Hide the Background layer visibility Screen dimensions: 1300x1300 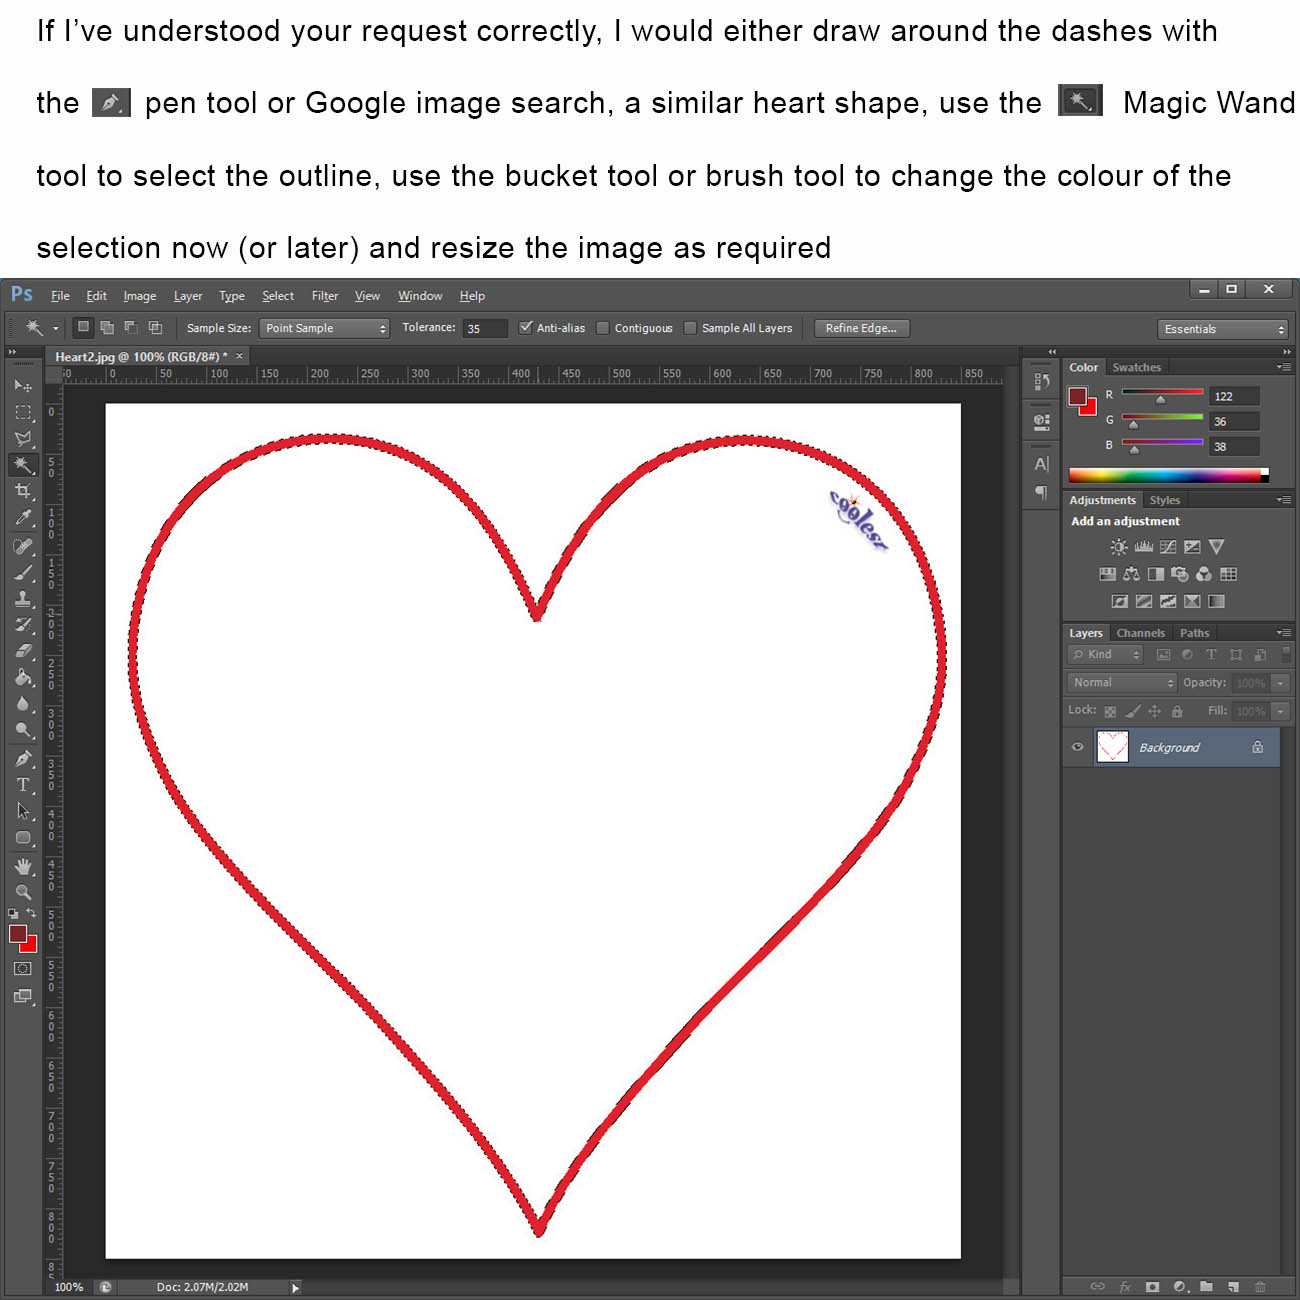click(x=1078, y=747)
